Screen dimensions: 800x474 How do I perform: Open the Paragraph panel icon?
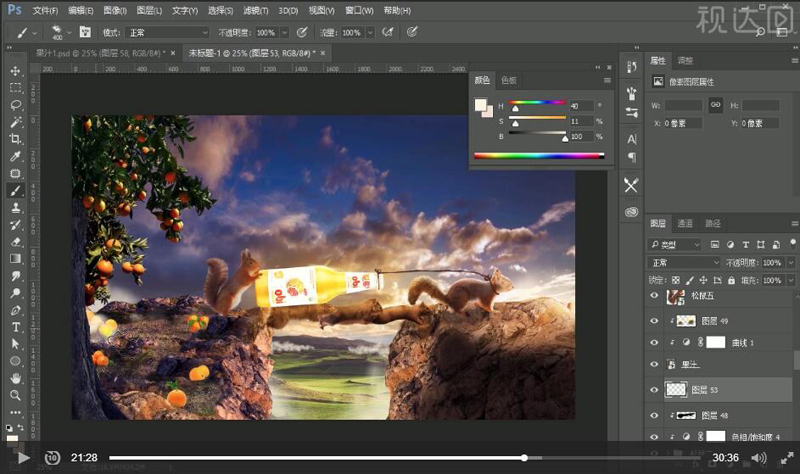[632, 157]
